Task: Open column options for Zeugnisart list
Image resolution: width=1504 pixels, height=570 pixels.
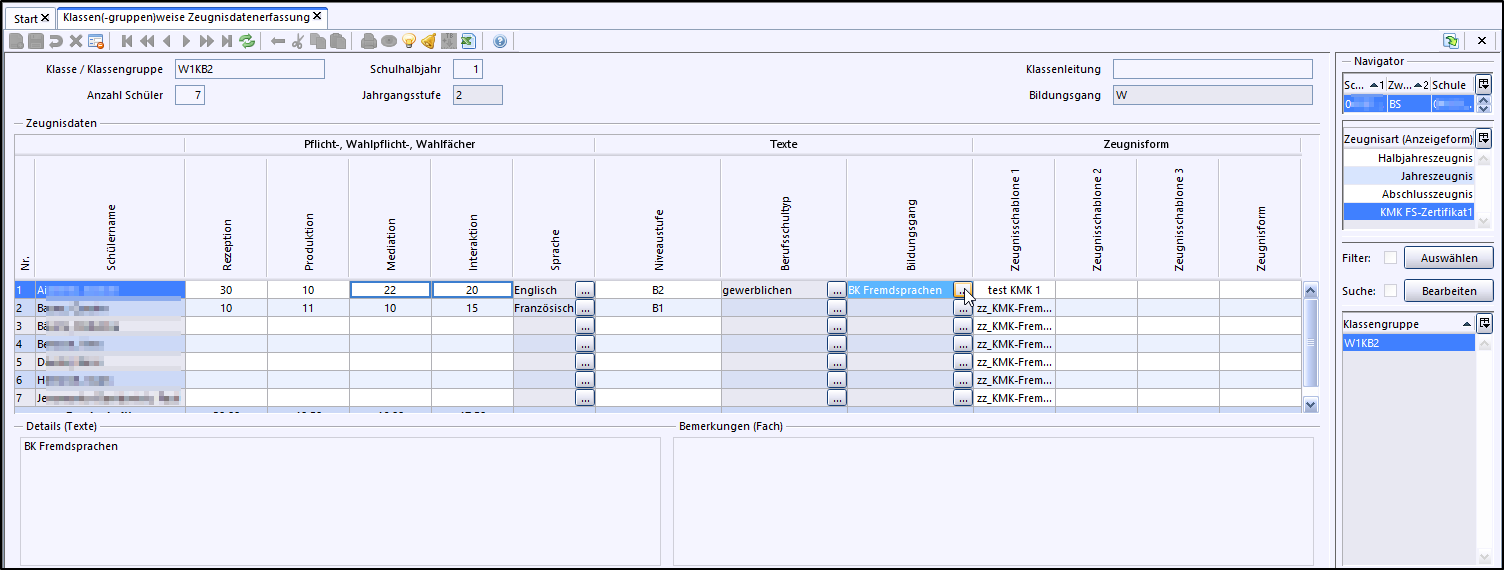Action: click(x=1484, y=139)
